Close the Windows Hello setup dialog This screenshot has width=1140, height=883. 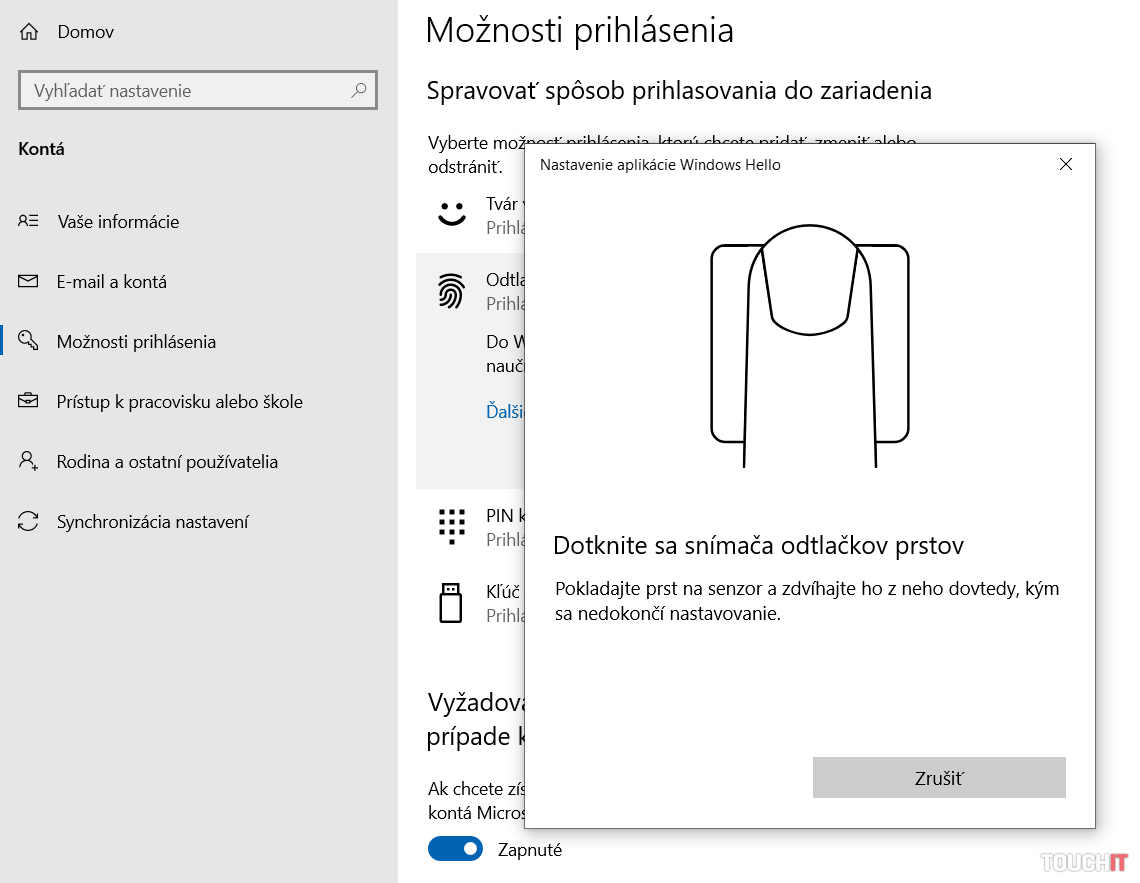click(1066, 164)
